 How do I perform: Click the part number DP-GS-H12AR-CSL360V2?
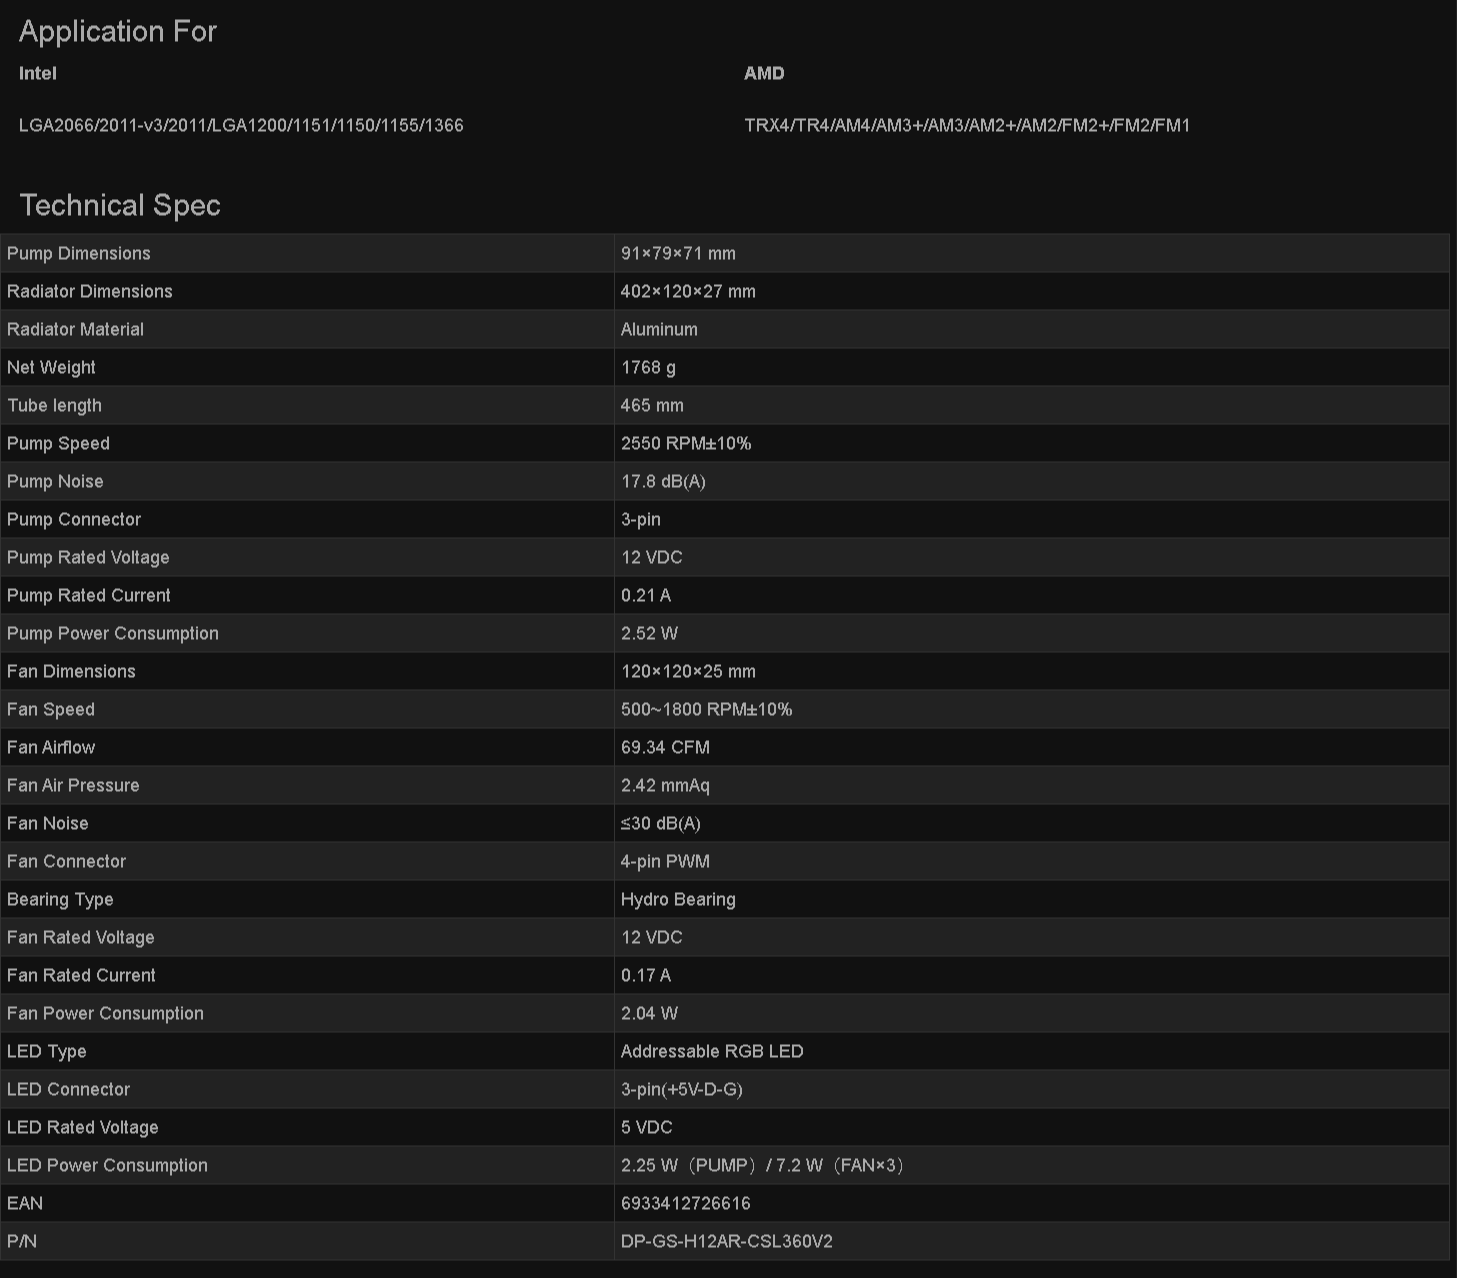pyautogui.click(x=727, y=1241)
